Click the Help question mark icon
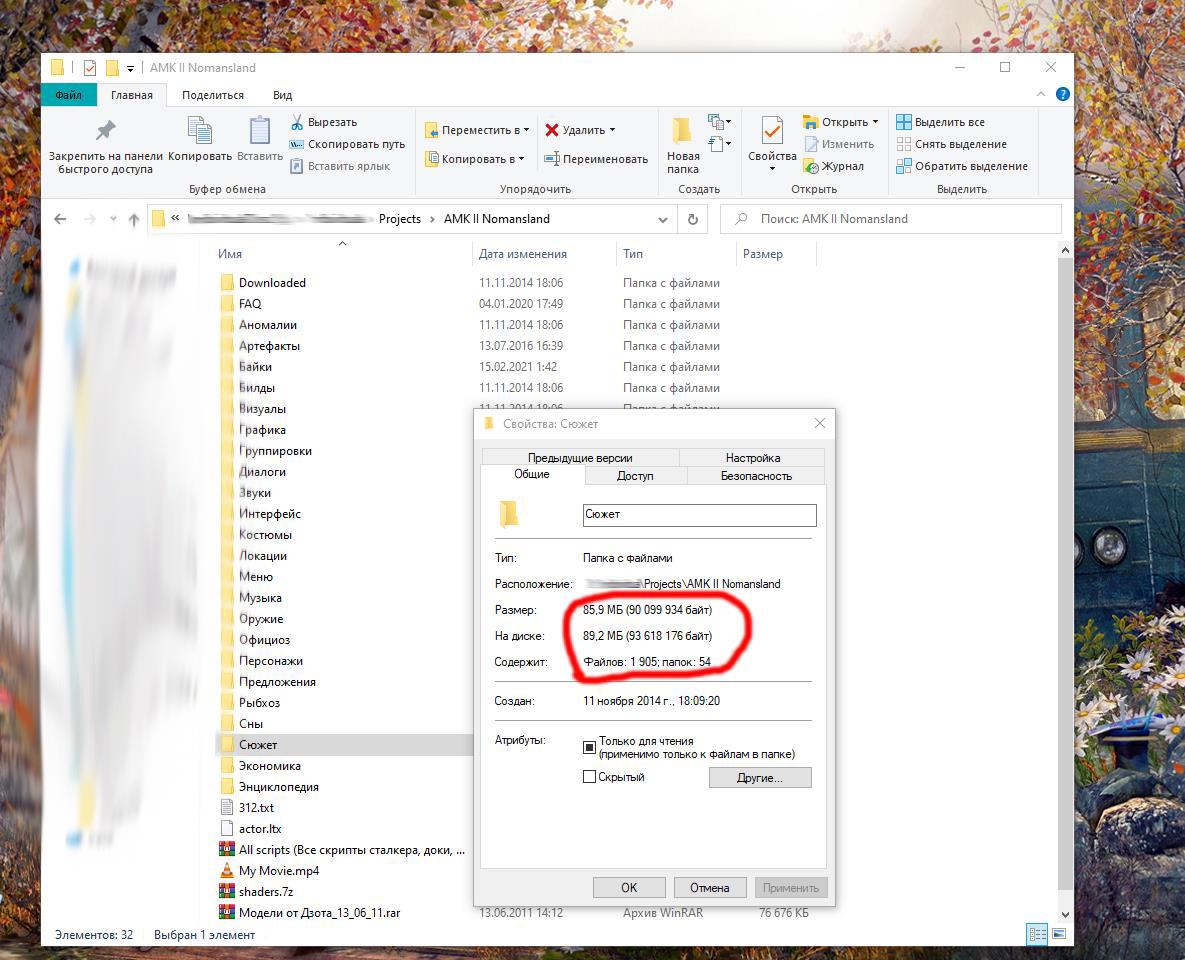This screenshot has height=960, width=1185. [x=1063, y=94]
